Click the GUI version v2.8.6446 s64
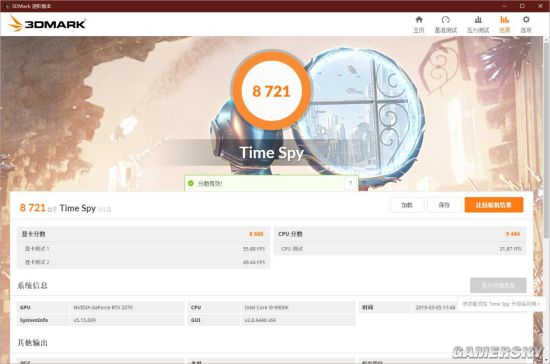Screen dimensions: 550x364 pos(260,320)
